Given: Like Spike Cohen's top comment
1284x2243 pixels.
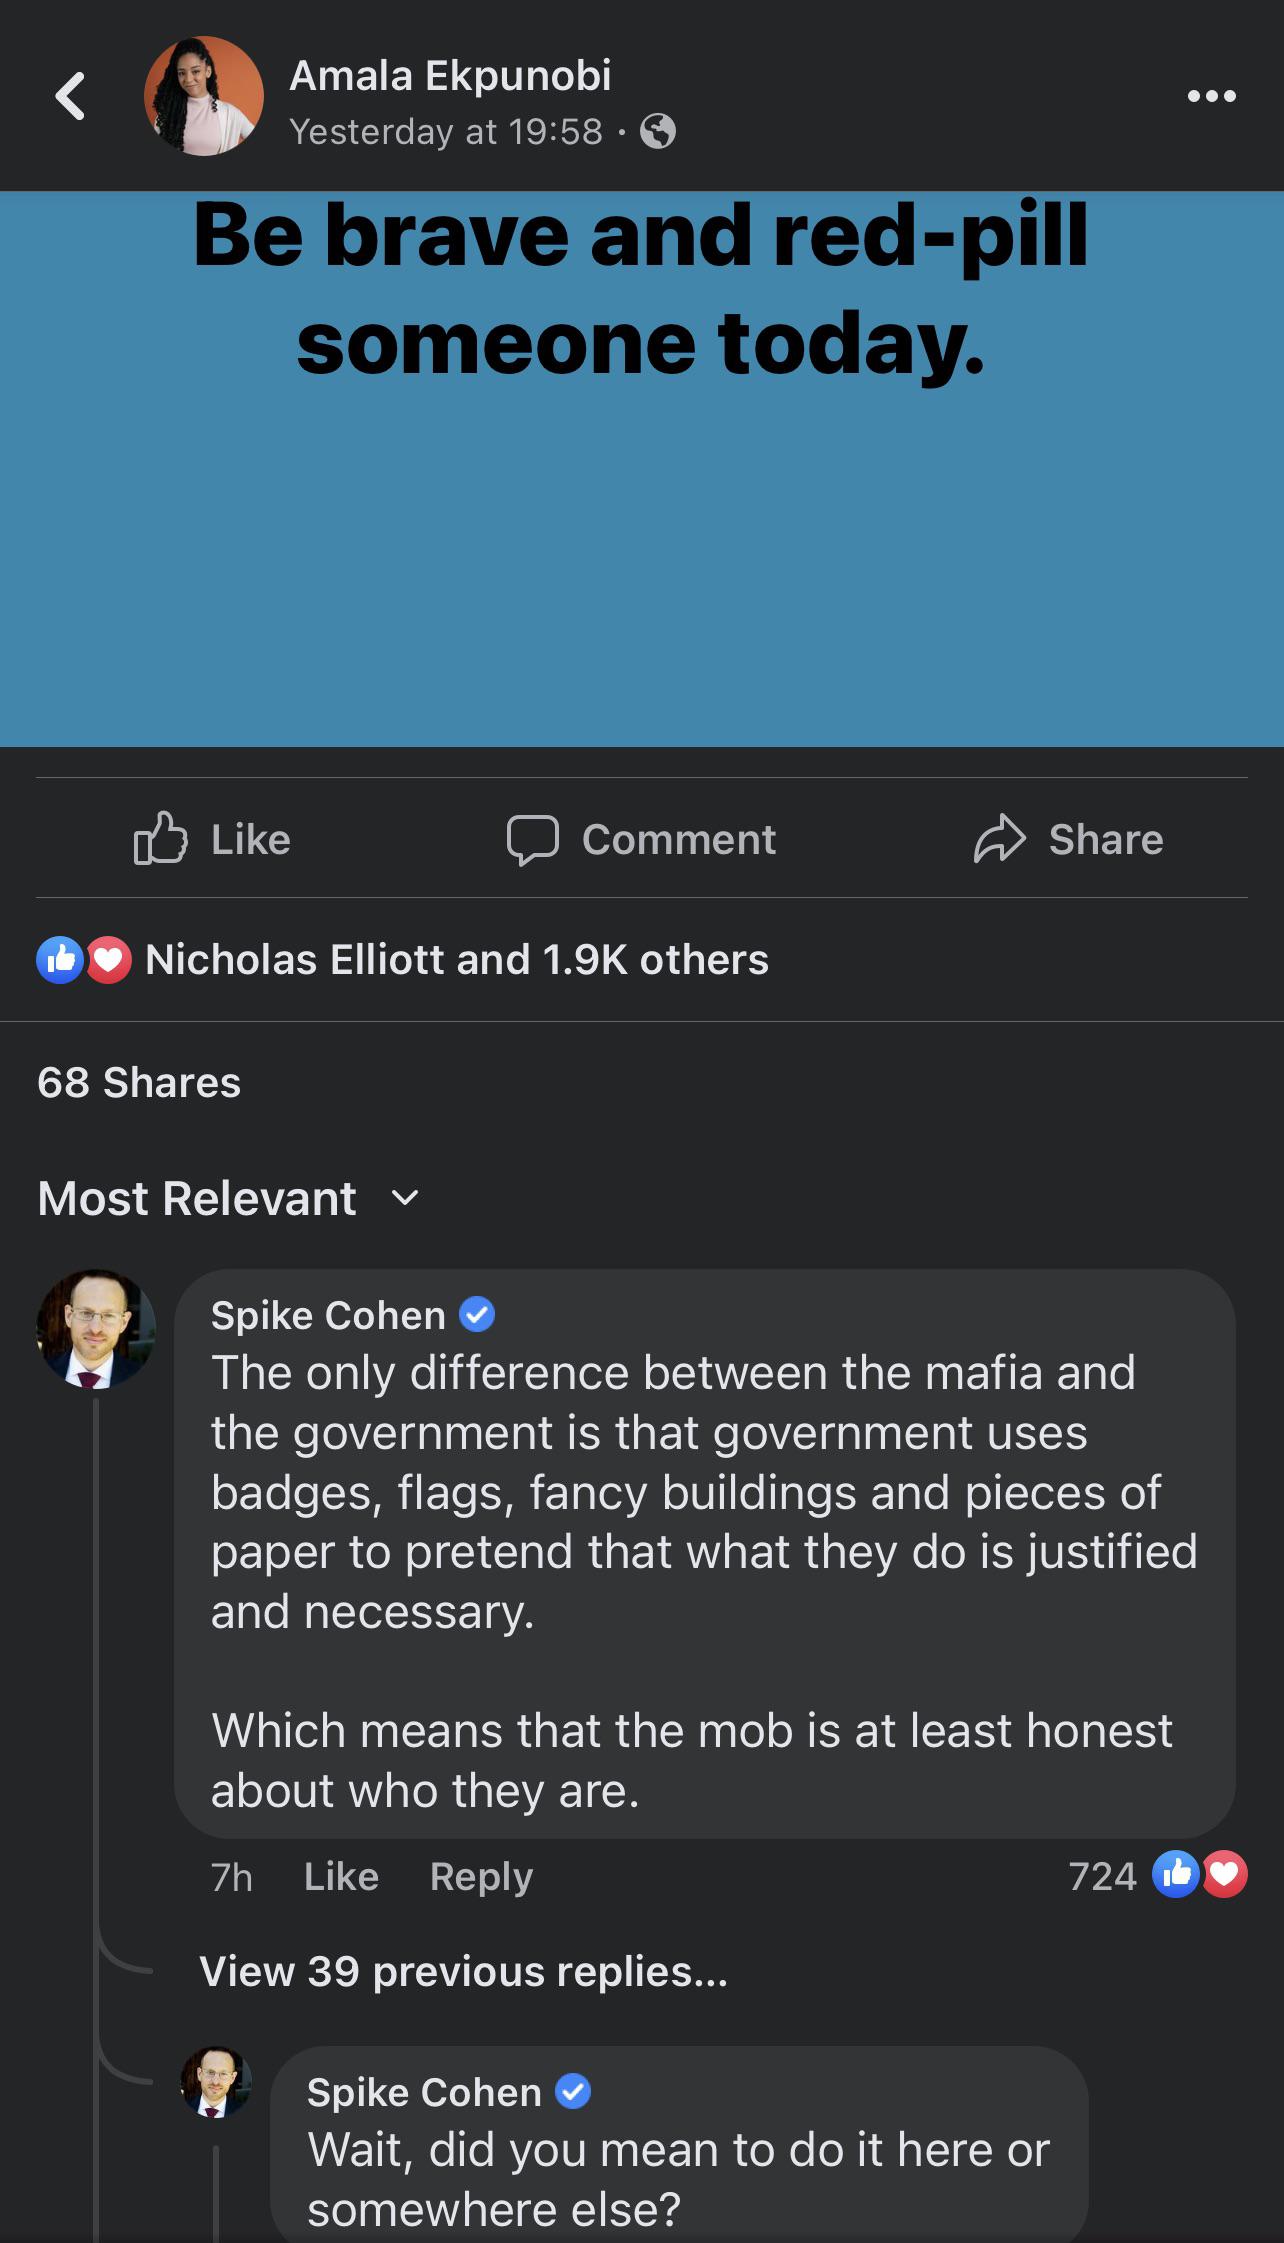Looking at the screenshot, I should [341, 1876].
